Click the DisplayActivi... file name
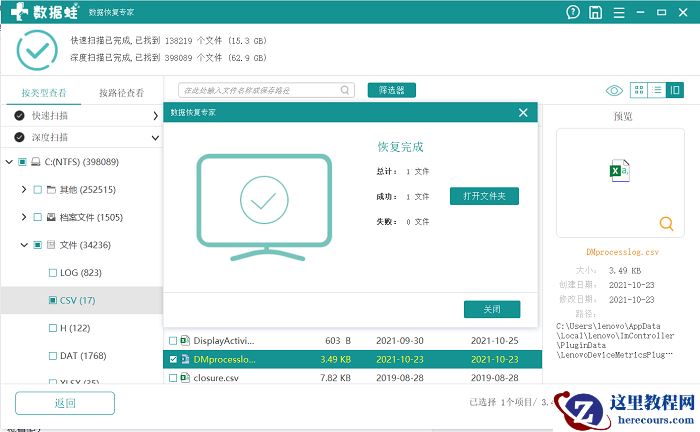Viewport: 700px width, 432px height. tap(224, 341)
